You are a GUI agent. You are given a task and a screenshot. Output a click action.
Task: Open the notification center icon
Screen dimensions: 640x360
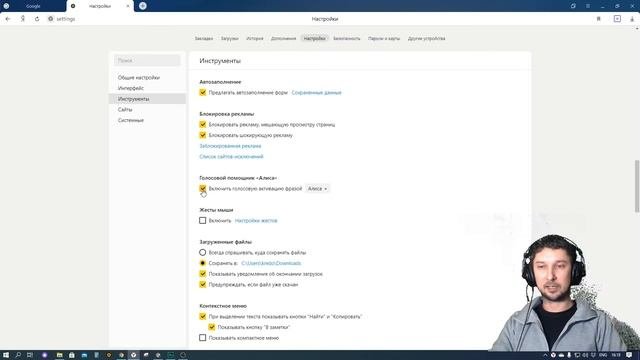click(x=629, y=355)
